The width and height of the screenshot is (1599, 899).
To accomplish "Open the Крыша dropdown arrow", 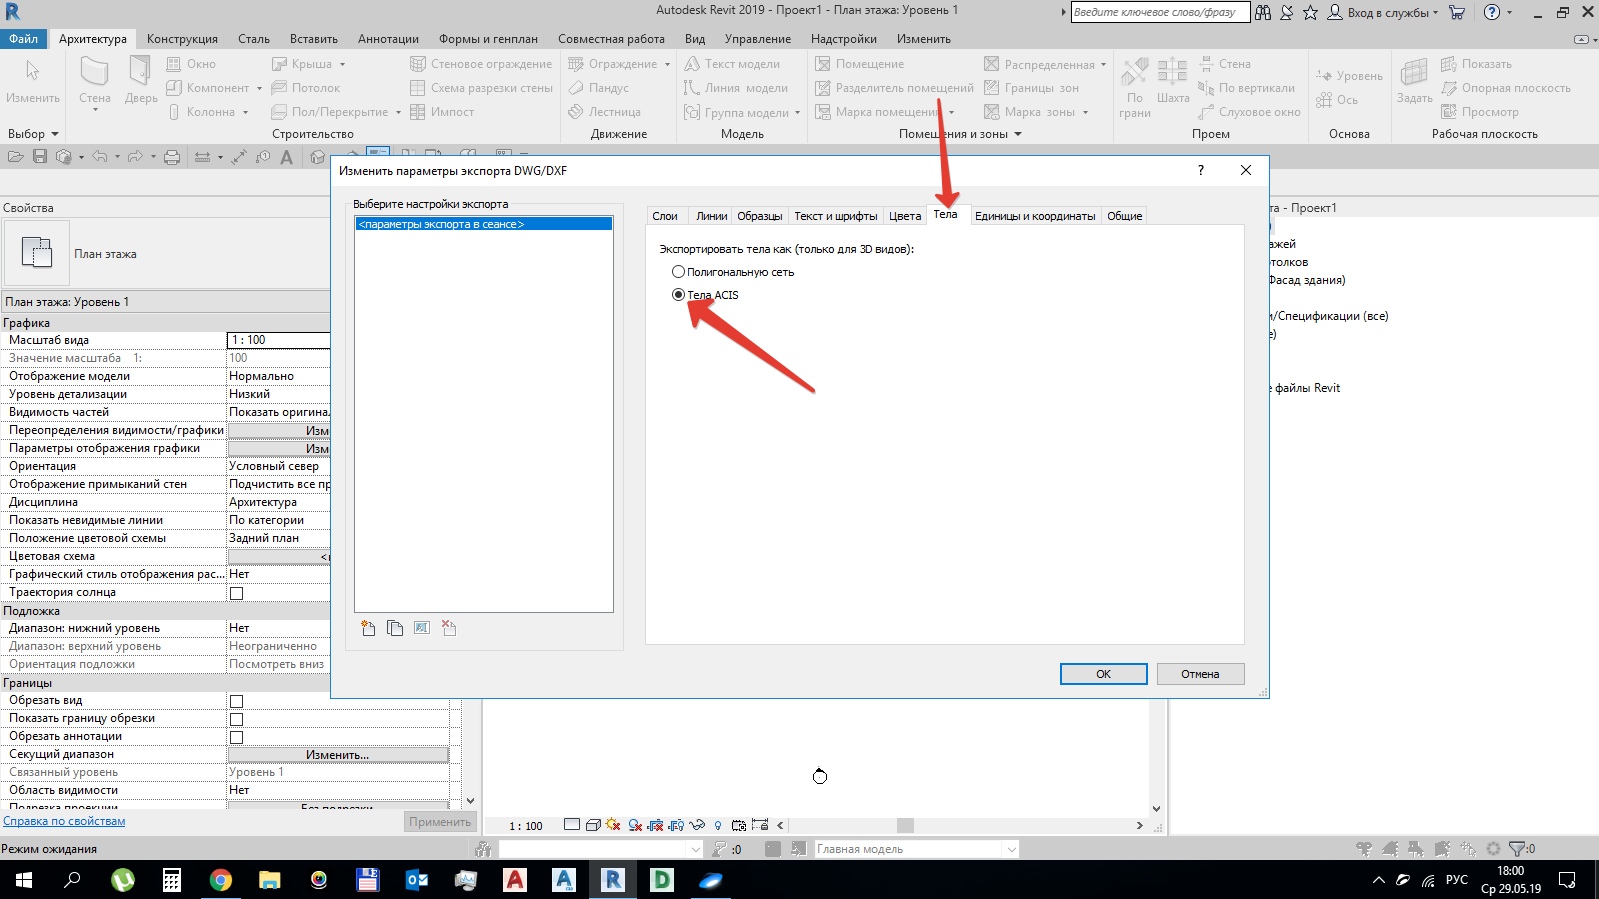I will coord(342,64).
